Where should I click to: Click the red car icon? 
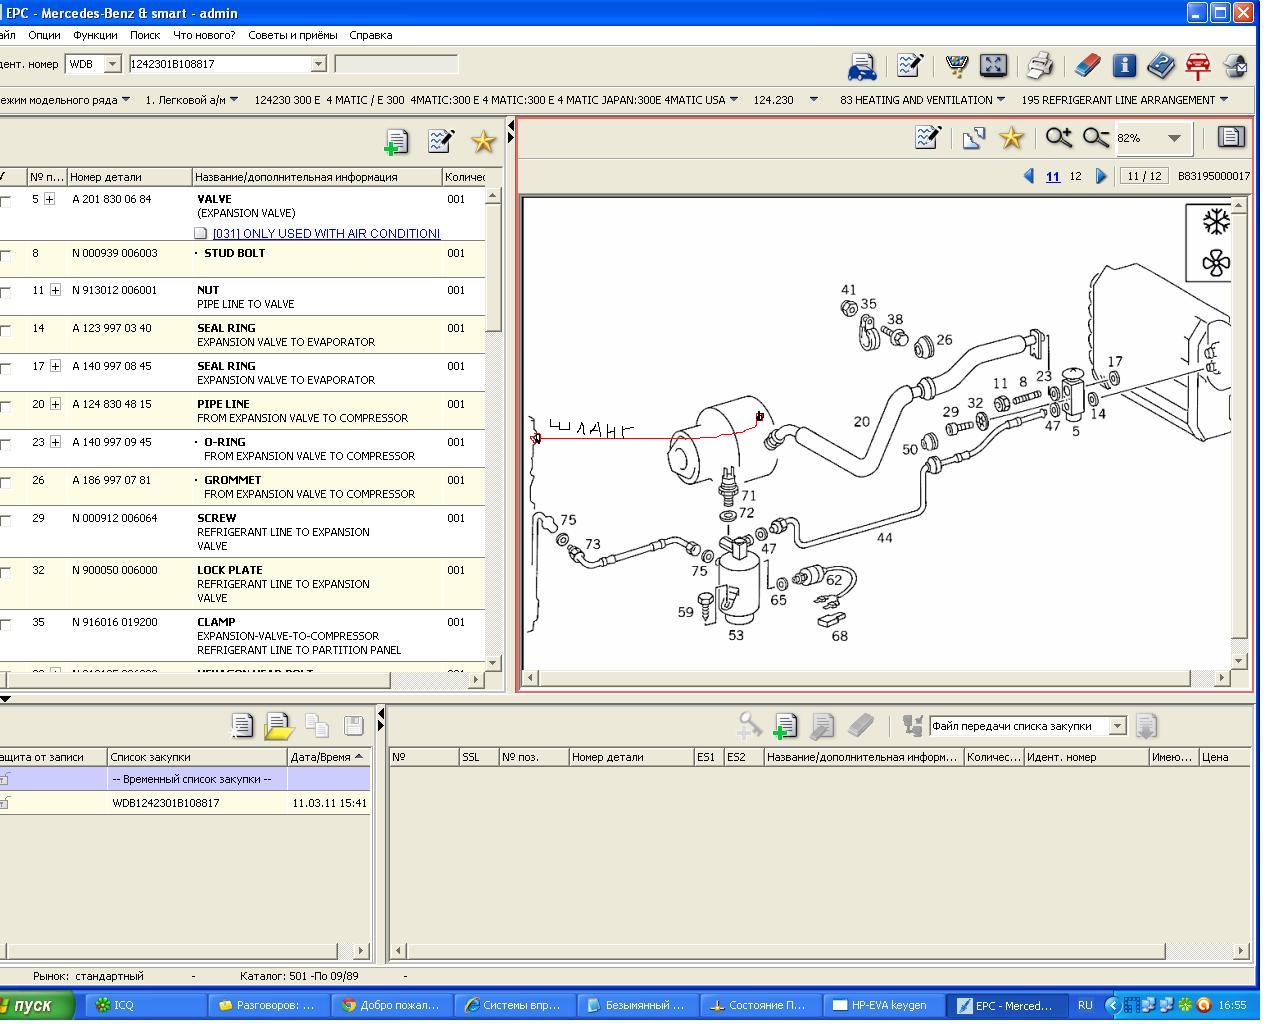1198,66
